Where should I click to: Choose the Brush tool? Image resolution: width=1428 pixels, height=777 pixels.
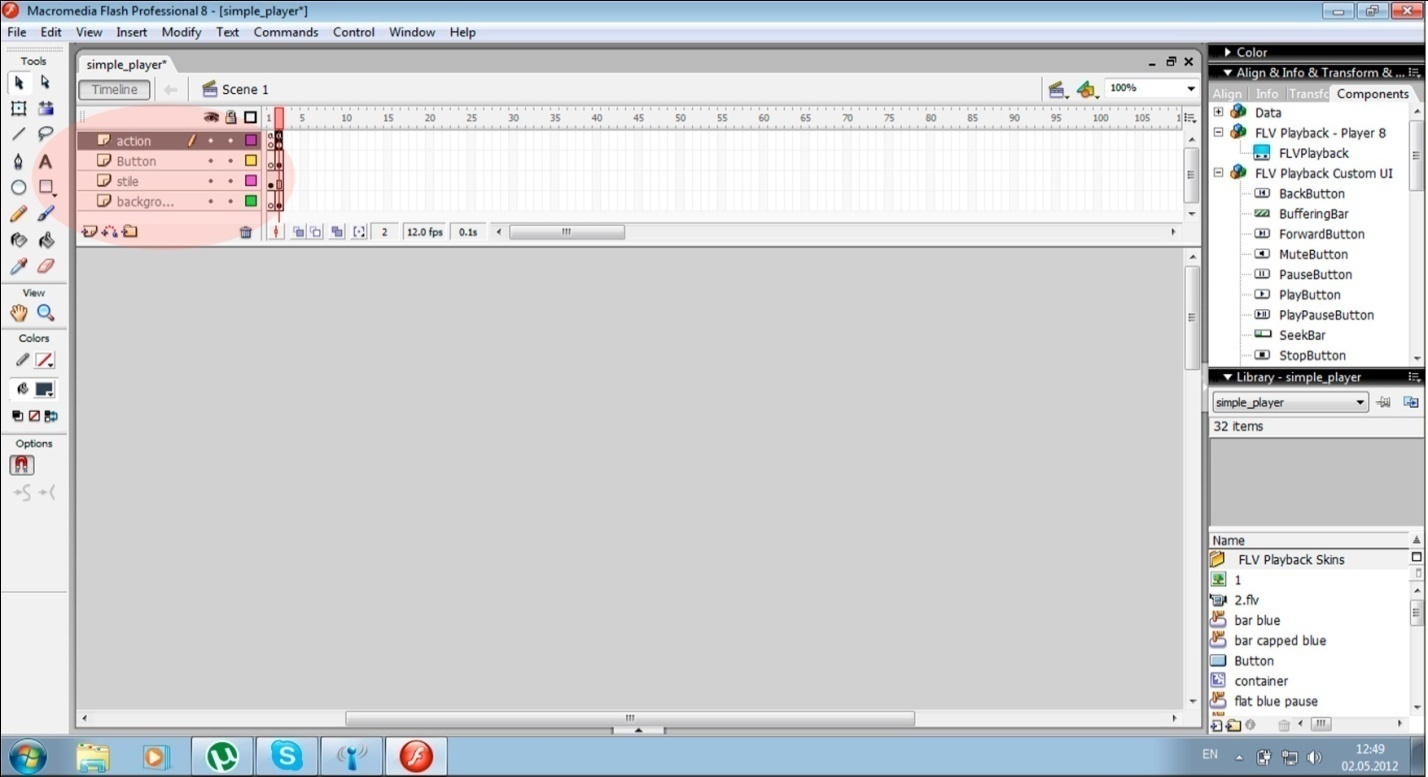[x=45, y=214]
